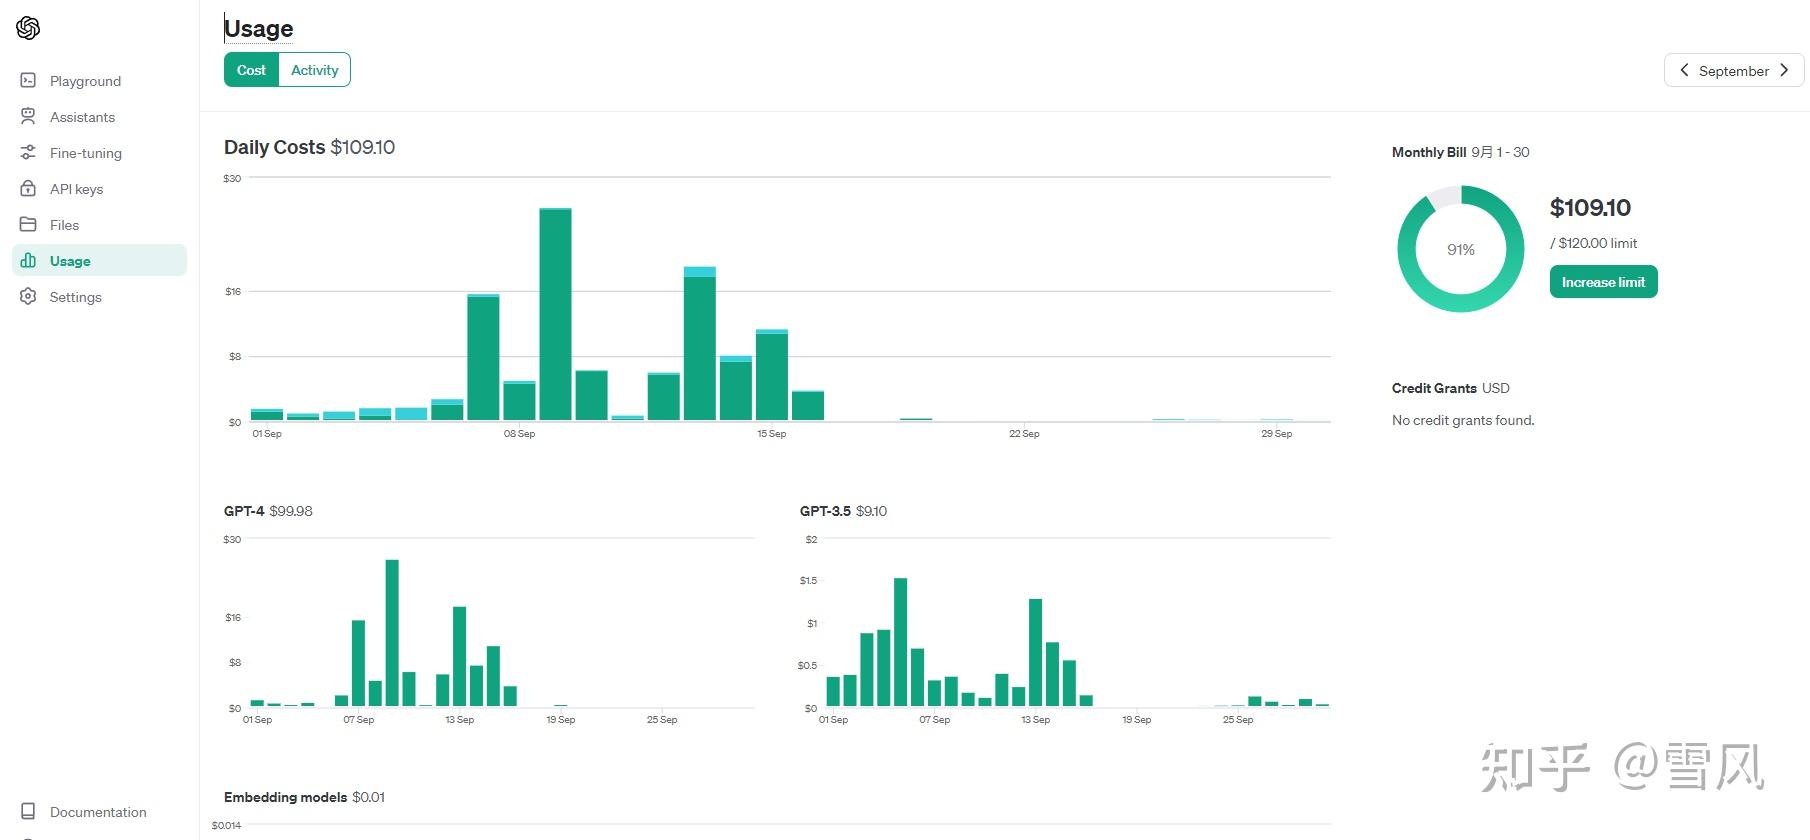1810x840 pixels.
Task: Click the Usage bar-chart icon
Action: pyautogui.click(x=28, y=260)
